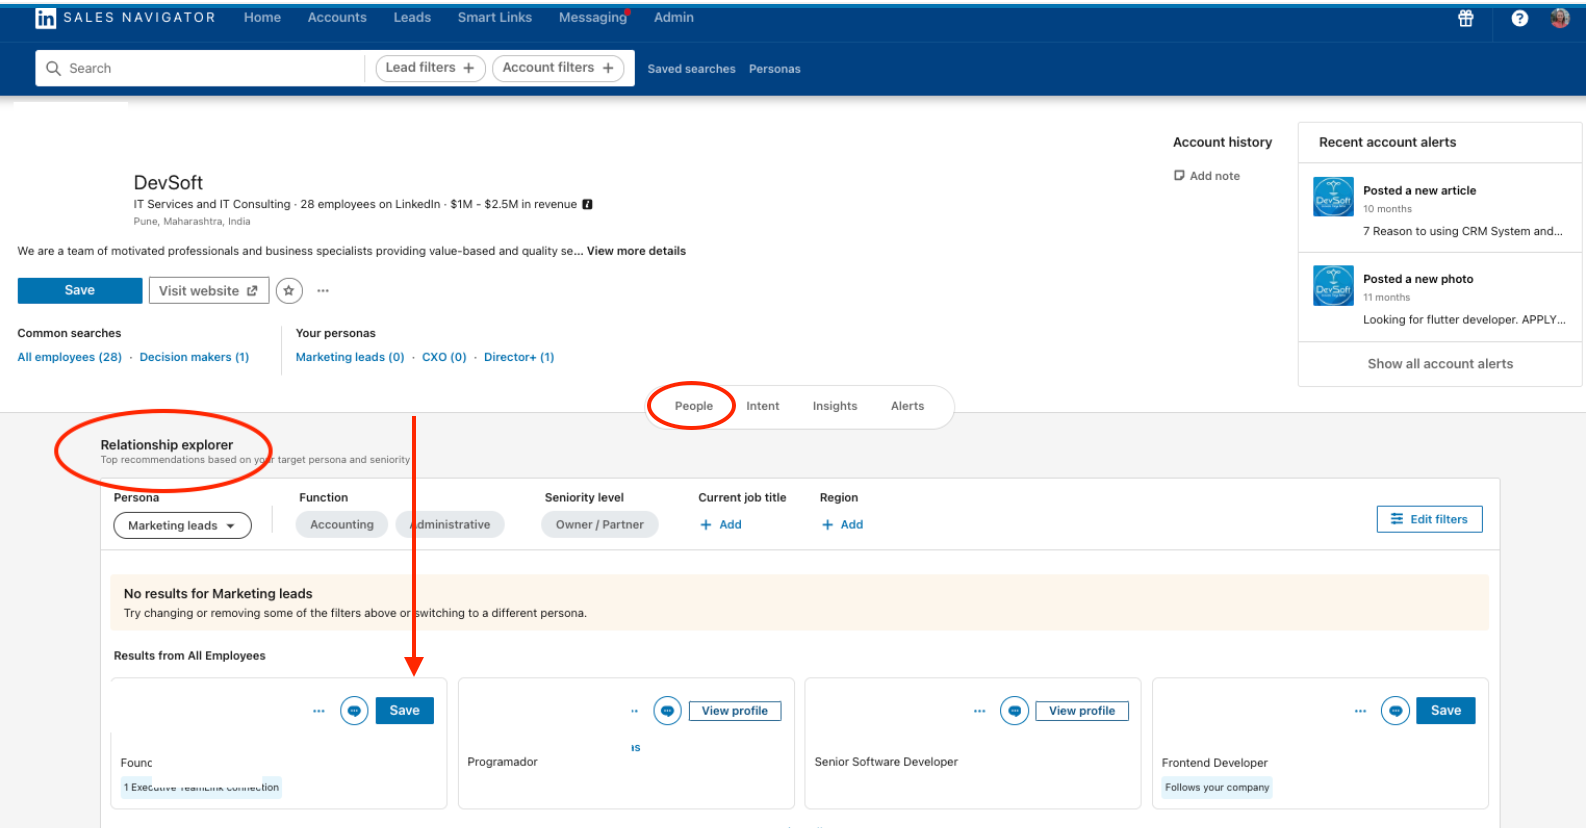Open the Accounts menu

coord(337,18)
